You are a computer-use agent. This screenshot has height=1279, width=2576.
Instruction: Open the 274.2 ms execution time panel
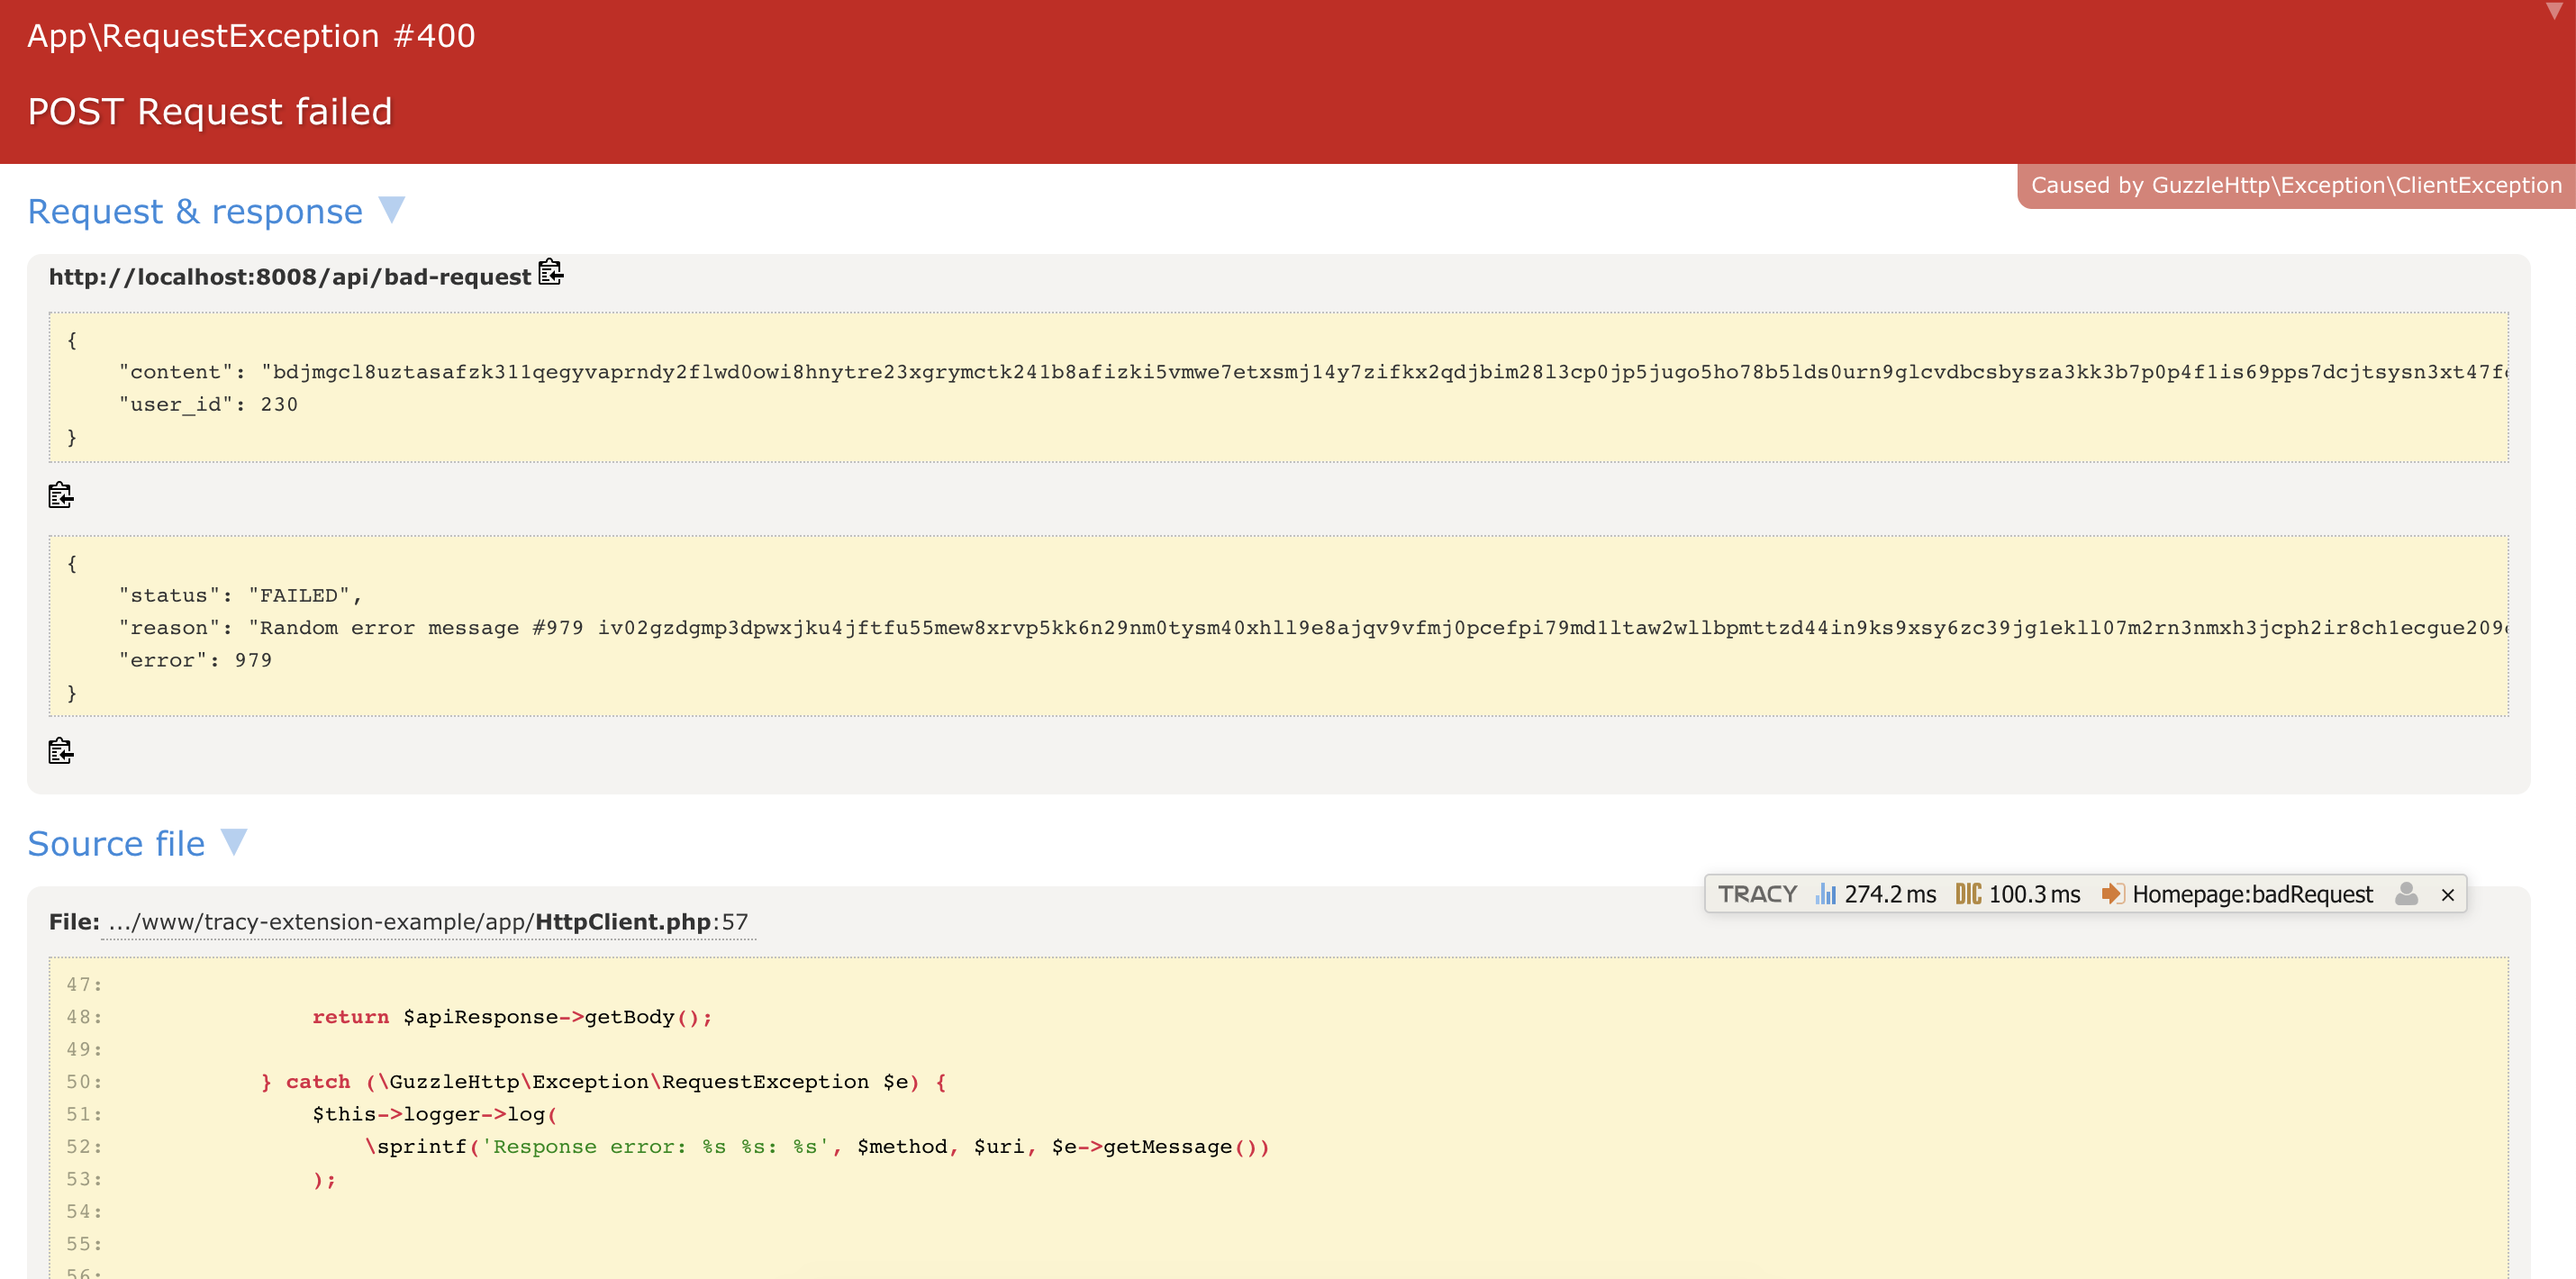(x=1876, y=894)
